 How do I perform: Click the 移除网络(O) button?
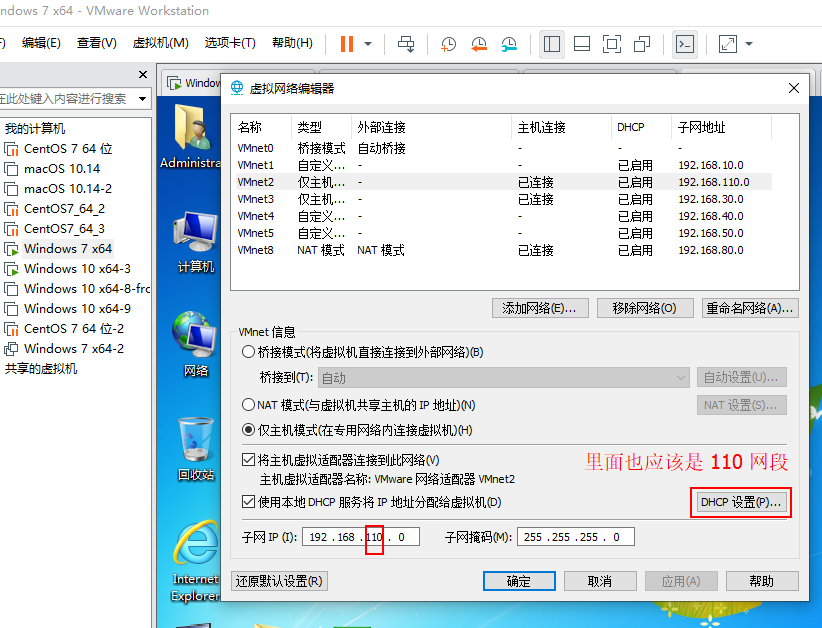tap(645, 308)
